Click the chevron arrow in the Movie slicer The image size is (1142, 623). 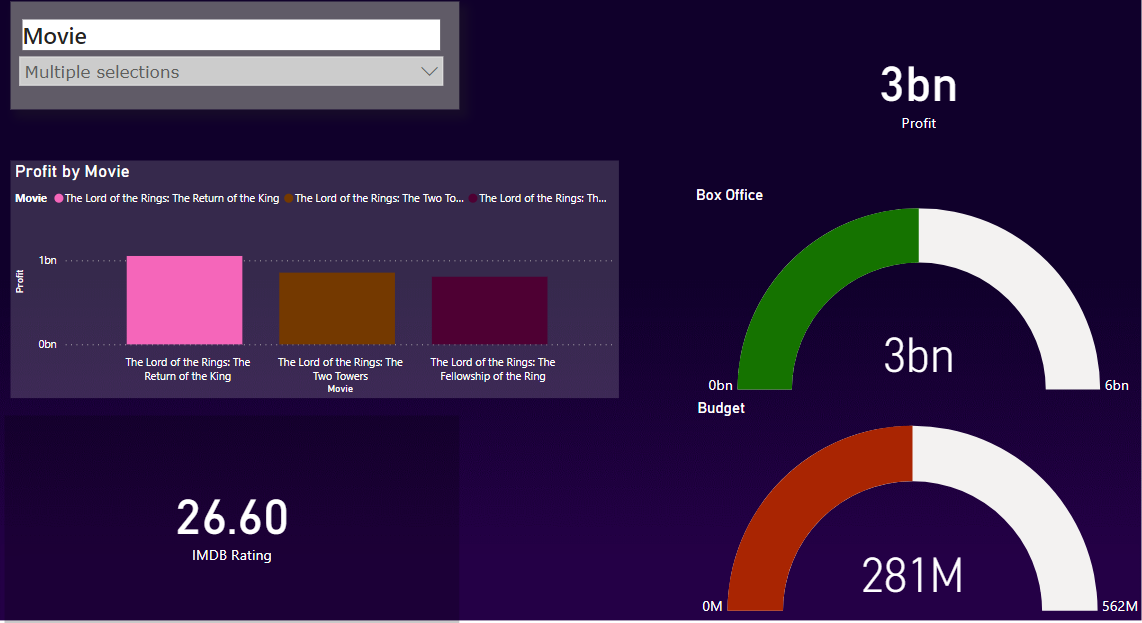pos(429,72)
